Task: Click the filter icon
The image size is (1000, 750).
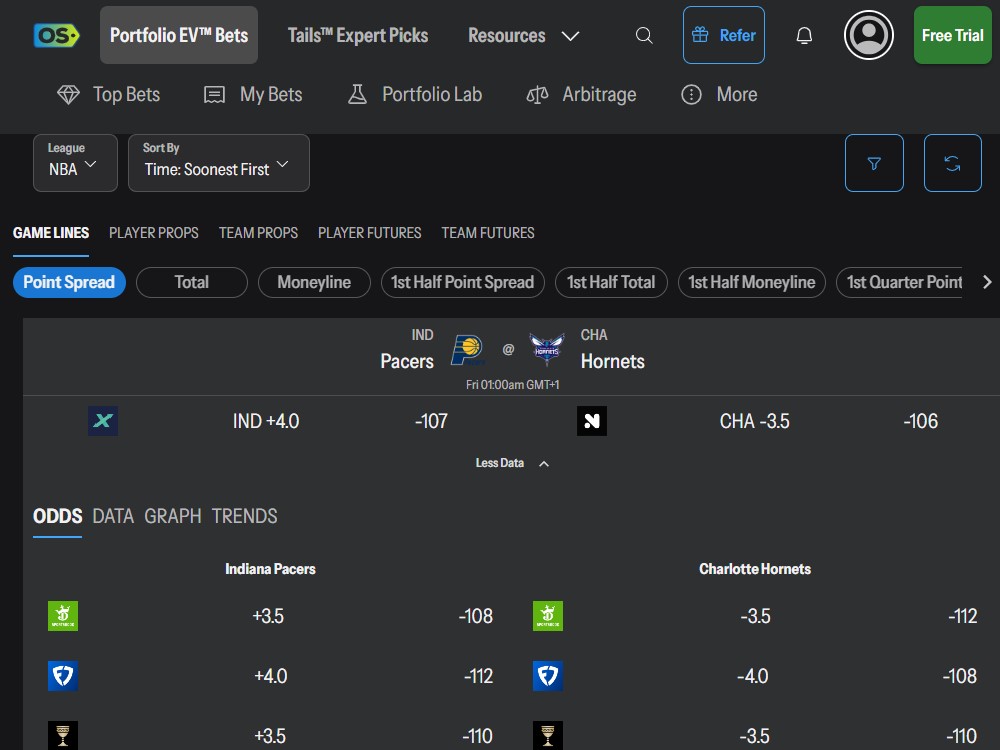Action: click(874, 163)
